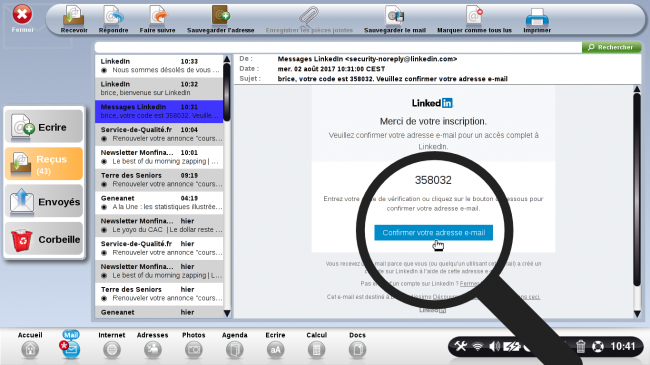The width and height of the screenshot is (650, 365).
Task: Select the LinkedIn 10:32 bienvenue email
Action: coord(159,88)
